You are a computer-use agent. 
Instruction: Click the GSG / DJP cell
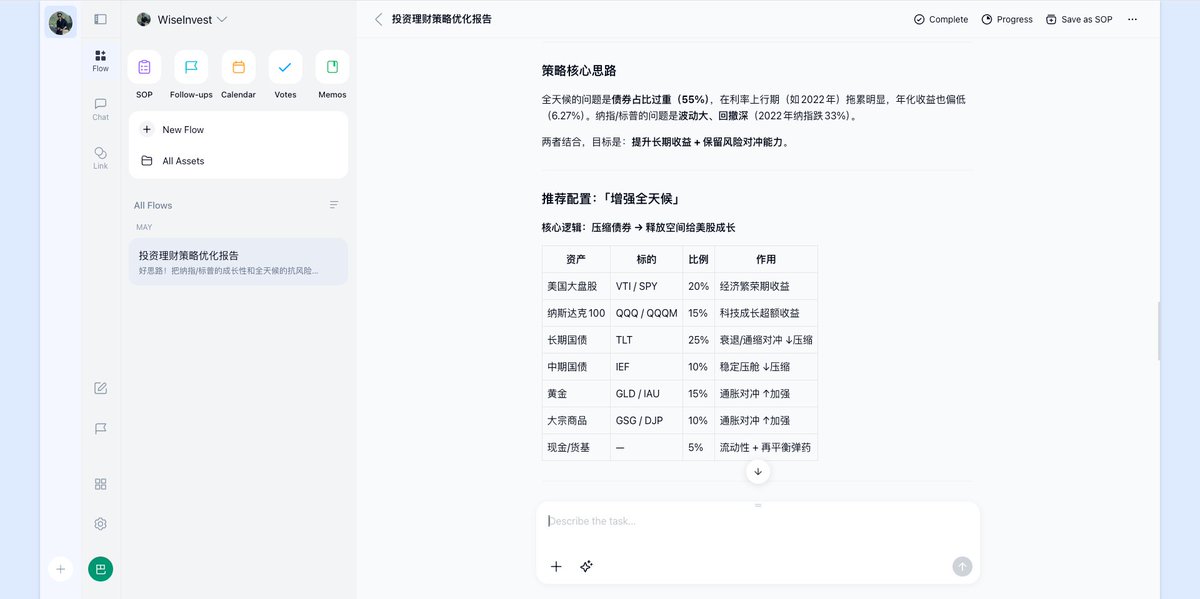[x=647, y=420]
